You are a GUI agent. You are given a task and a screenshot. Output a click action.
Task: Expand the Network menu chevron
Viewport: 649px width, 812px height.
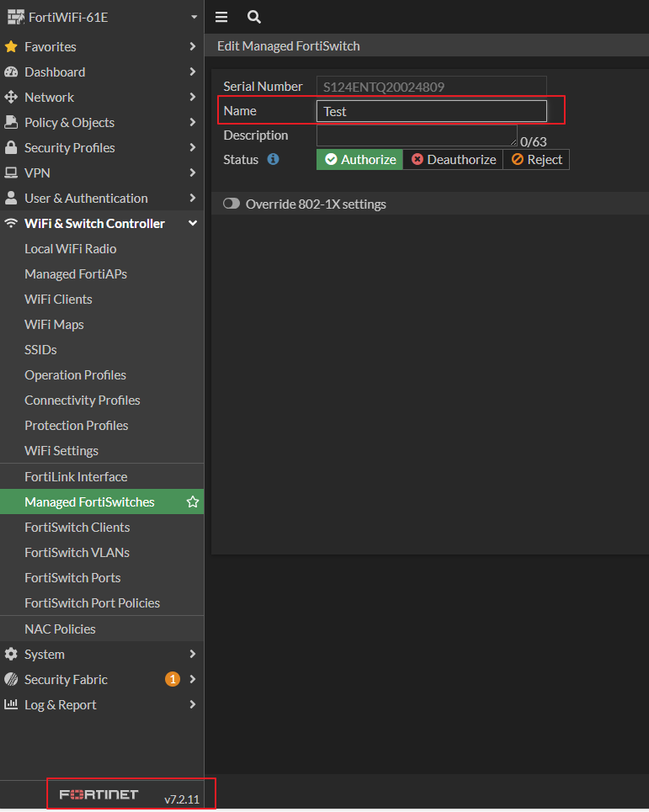coord(193,97)
